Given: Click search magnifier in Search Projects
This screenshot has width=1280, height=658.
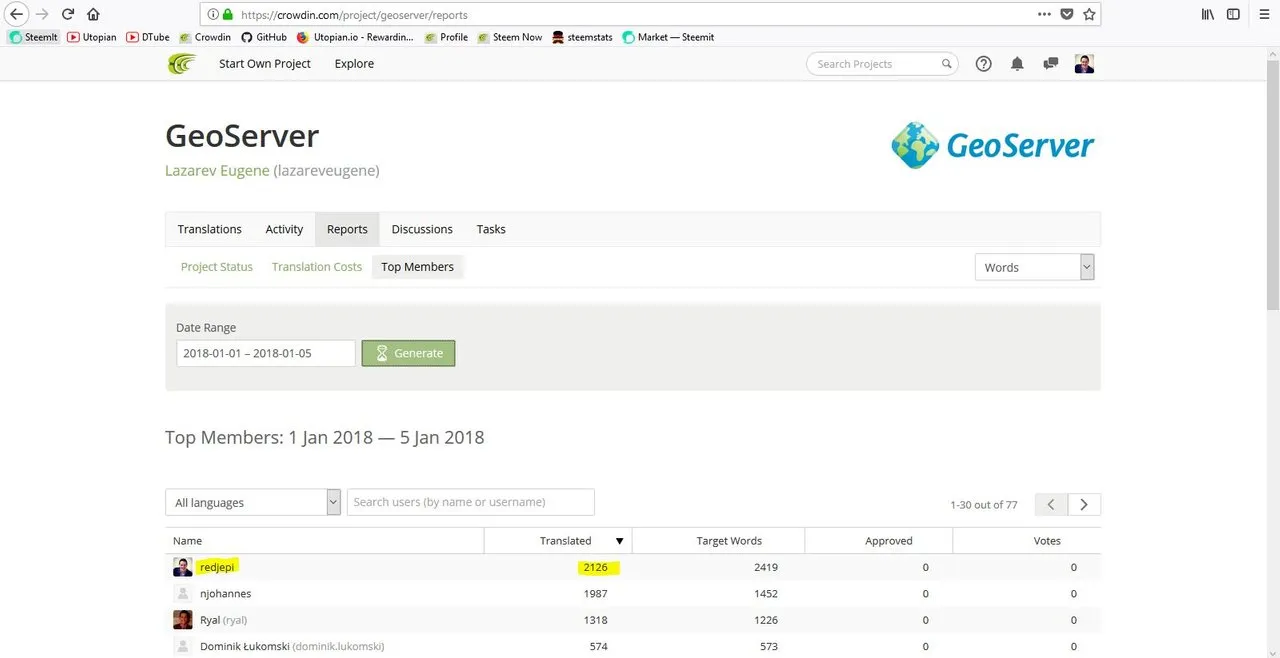Looking at the screenshot, I should (946, 64).
